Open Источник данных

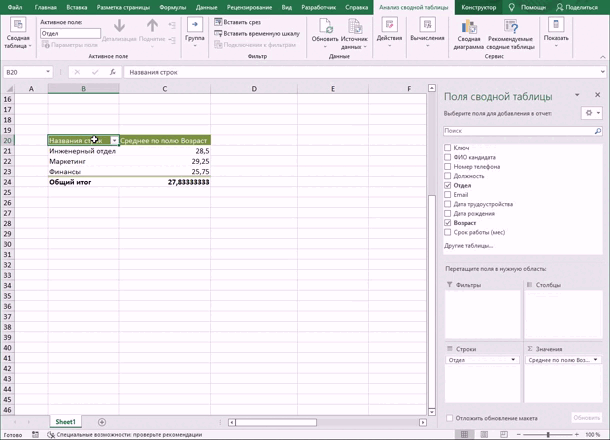(x=354, y=34)
